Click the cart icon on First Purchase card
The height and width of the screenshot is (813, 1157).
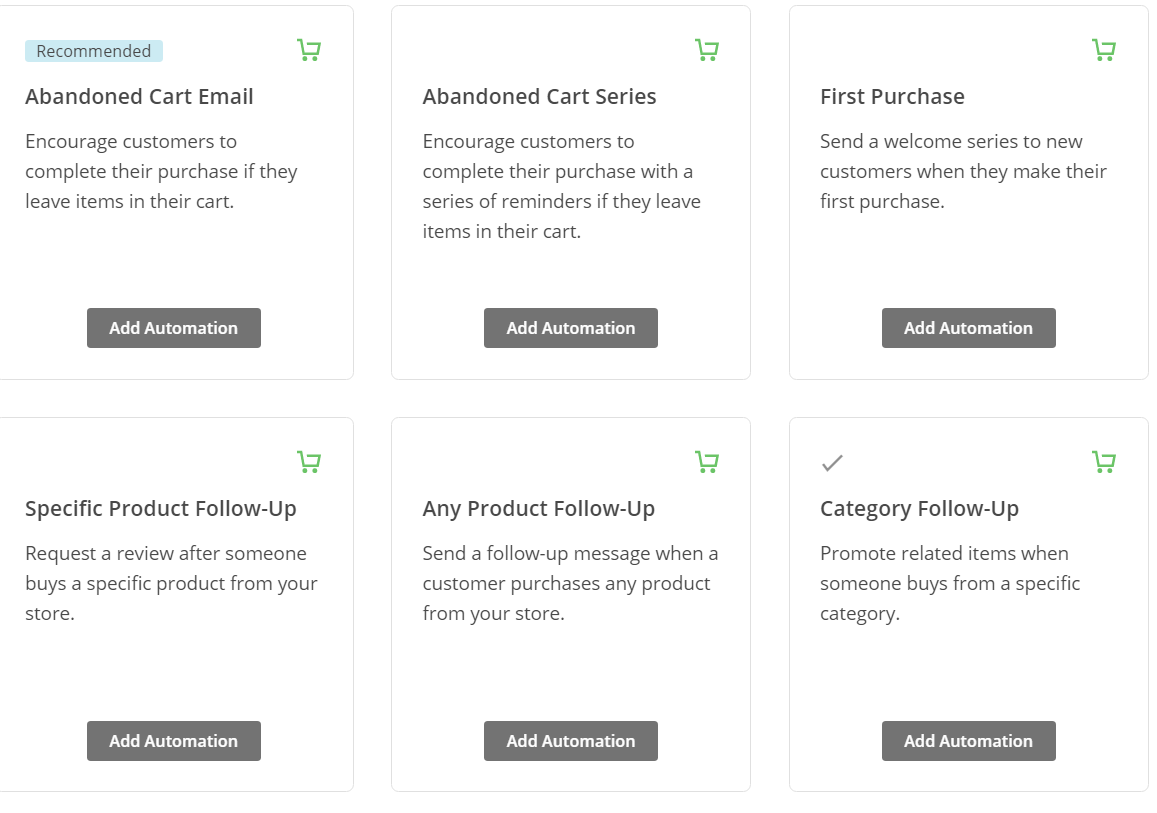tap(1104, 50)
